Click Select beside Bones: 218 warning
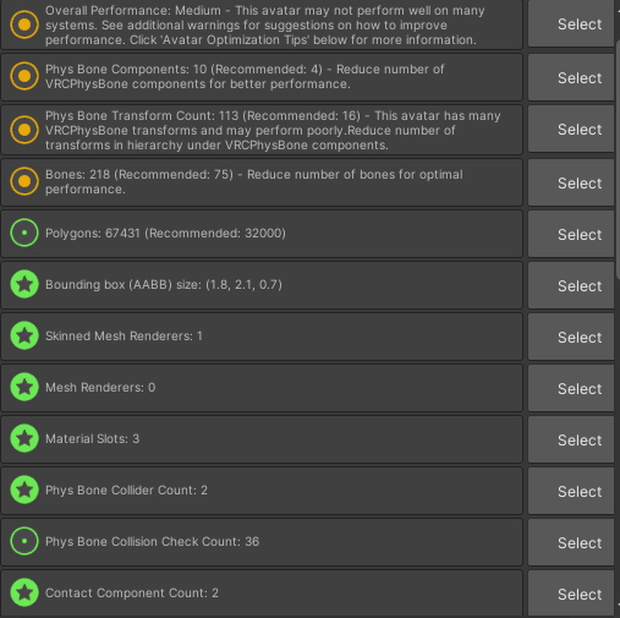Screen dimensions: 620x618 571,183
